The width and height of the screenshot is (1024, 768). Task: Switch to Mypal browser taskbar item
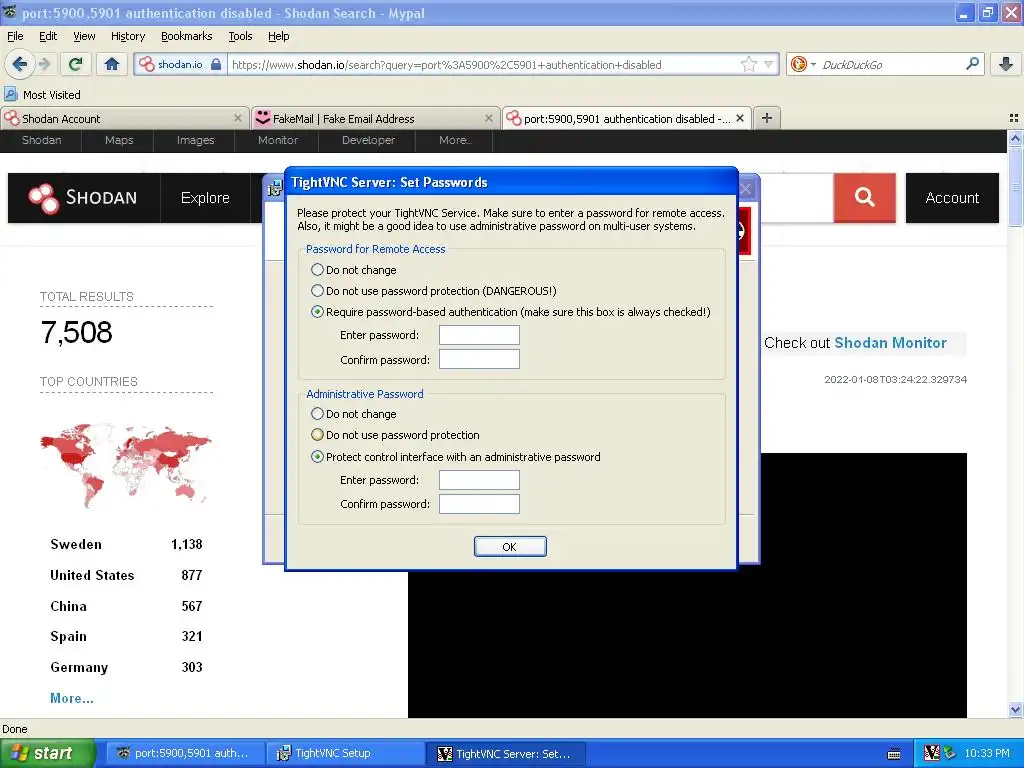pyautogui.click(x=185, y=753)
